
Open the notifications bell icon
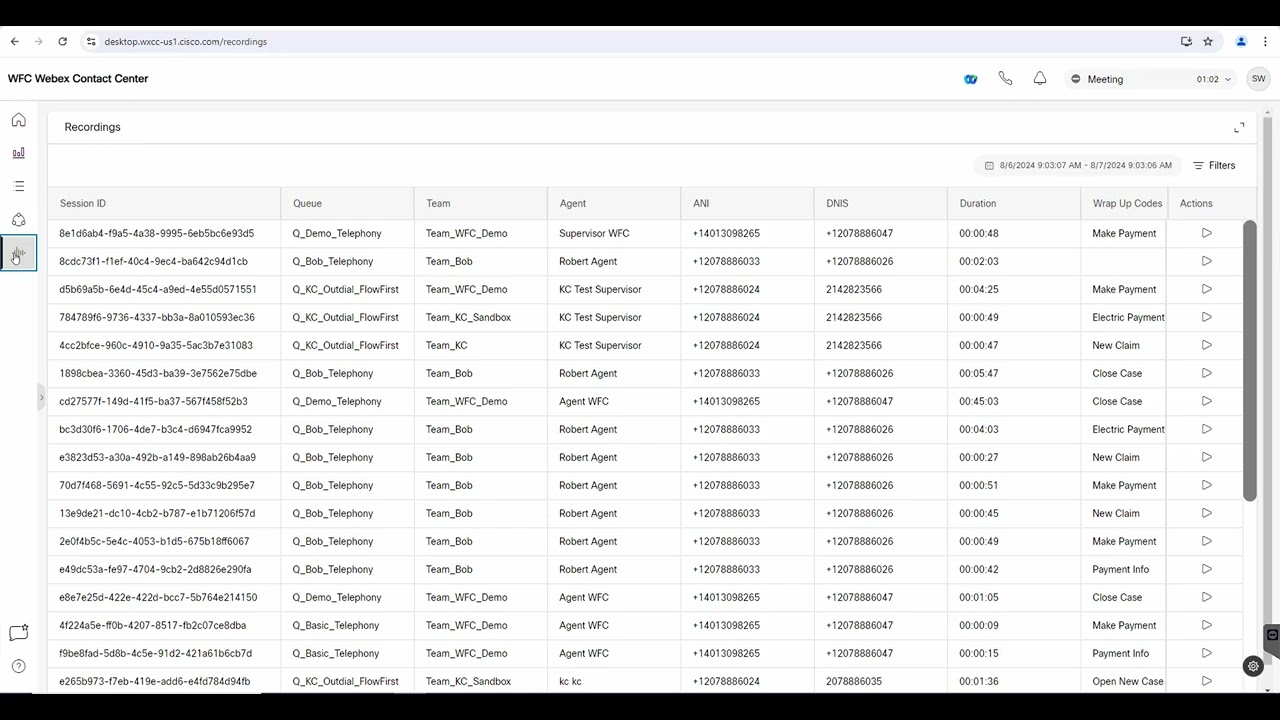click(x=1040, y=79)
